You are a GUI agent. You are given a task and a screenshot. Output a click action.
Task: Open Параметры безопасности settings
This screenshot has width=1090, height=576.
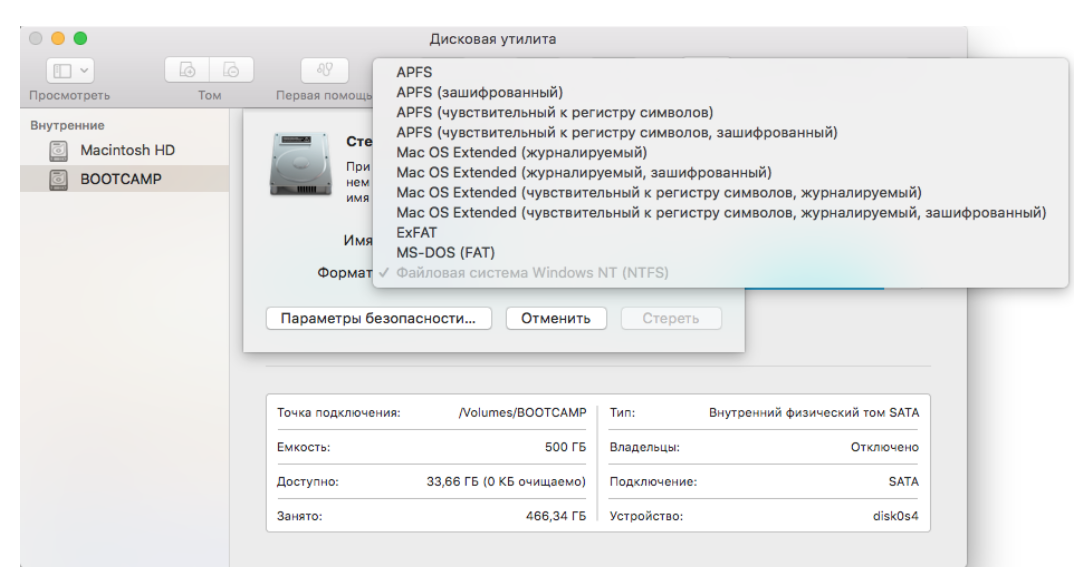pos(377,318)
